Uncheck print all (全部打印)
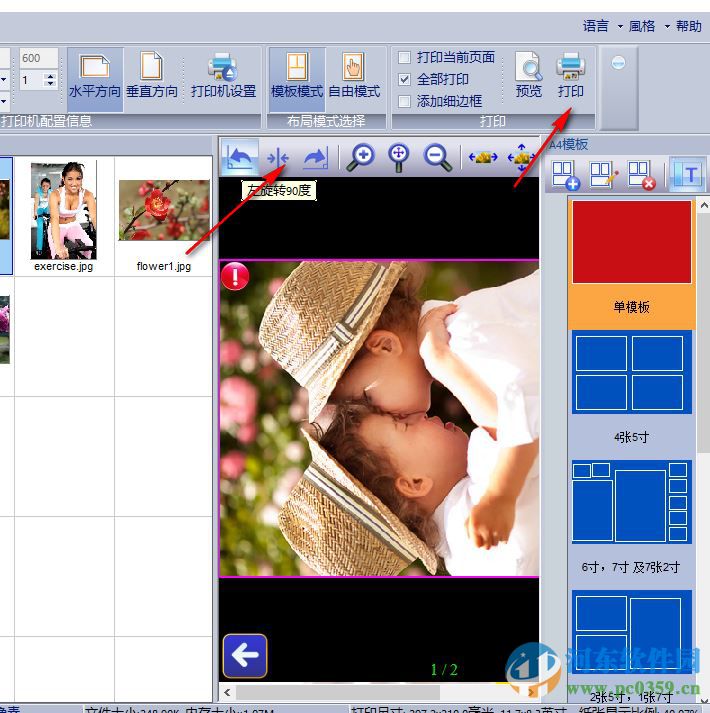This screenshot has height=713, width=710. [x=433, y=79]
